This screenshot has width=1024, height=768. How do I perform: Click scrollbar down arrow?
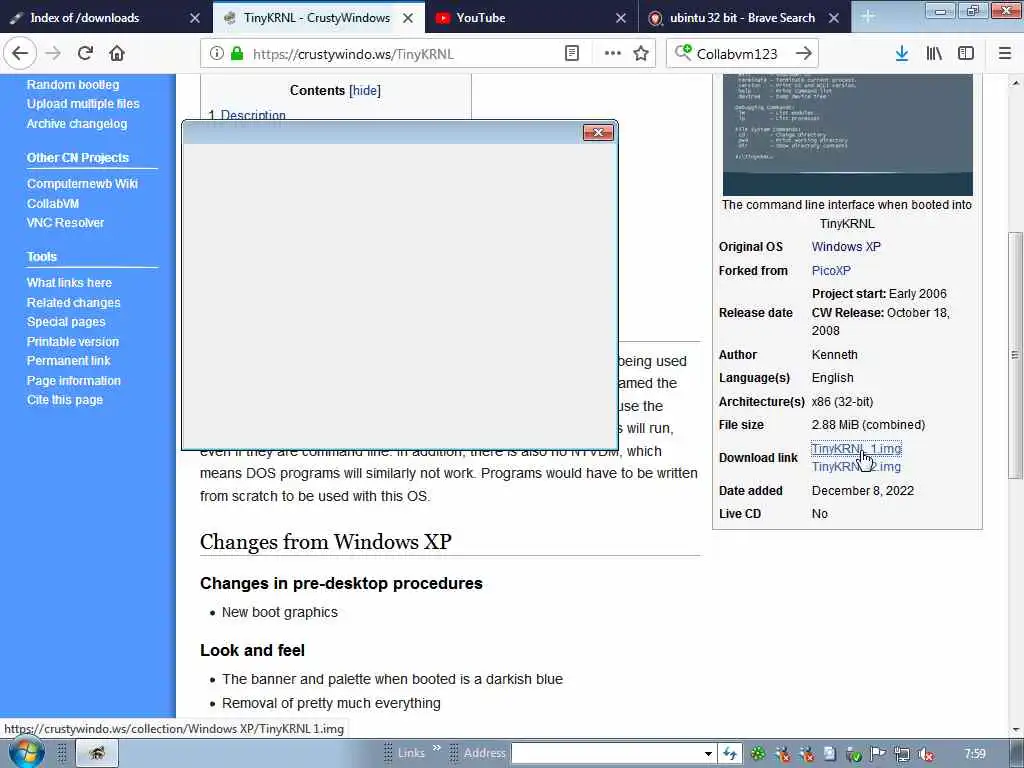click(x=1016, y=729)
